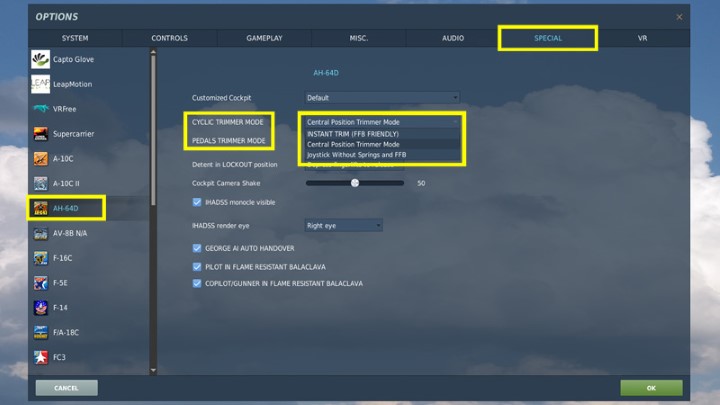The width and height of the screenshot is (720, 405).
Task: Select FC3 label in sidebar
Action: tap(59, 357)
